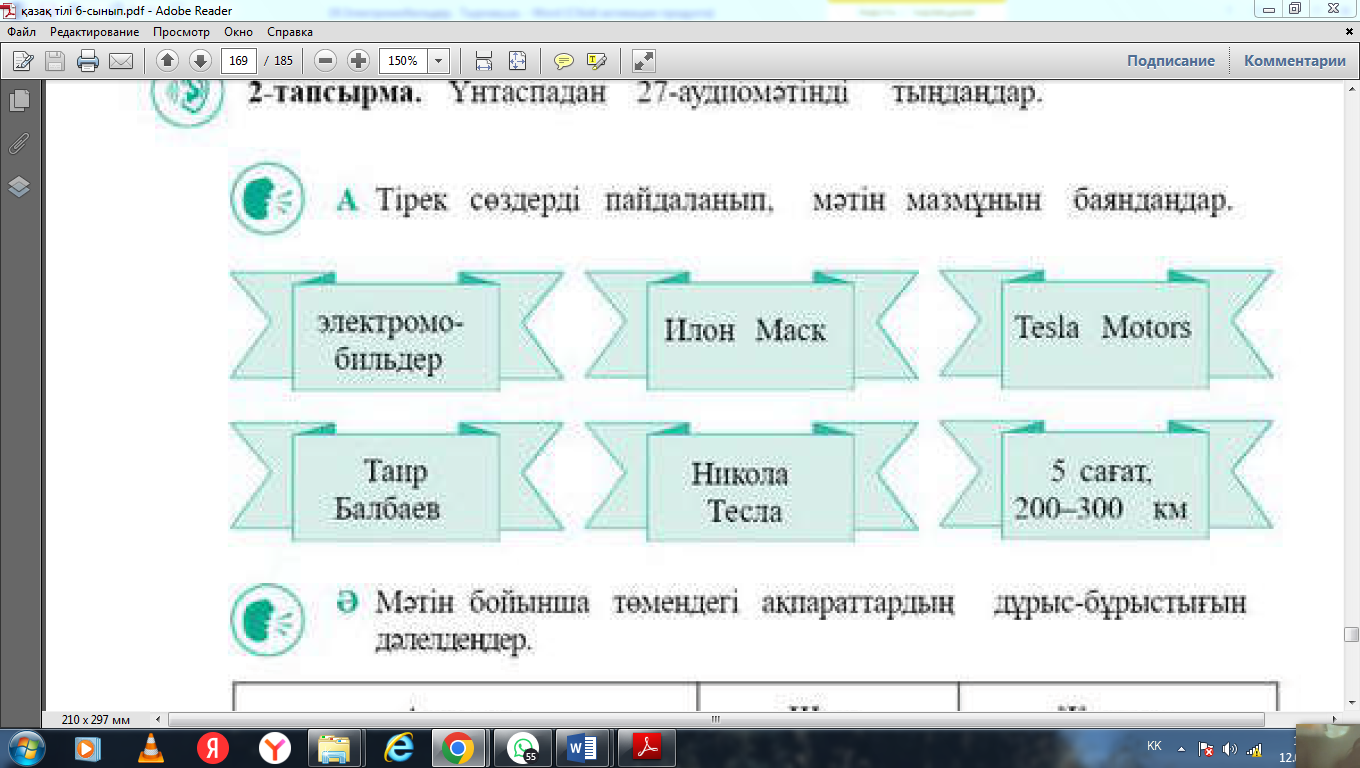Open the Файл menu
Viewport: 1360px width, 768px height.
pos(21,32)
